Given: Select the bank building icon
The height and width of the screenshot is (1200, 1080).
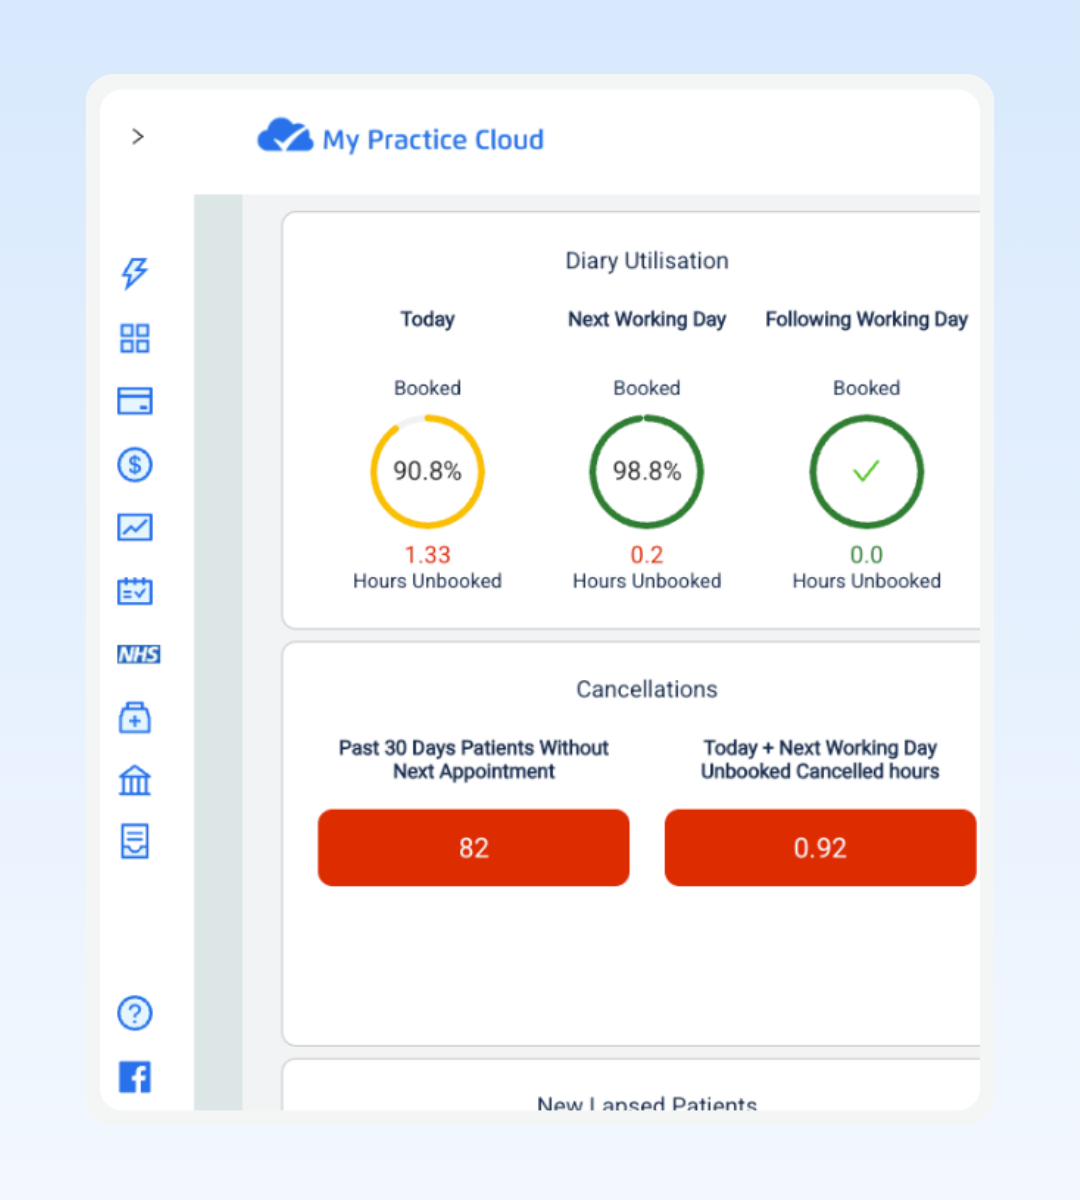Looking at the screenshot, I should tap(135, 780).
